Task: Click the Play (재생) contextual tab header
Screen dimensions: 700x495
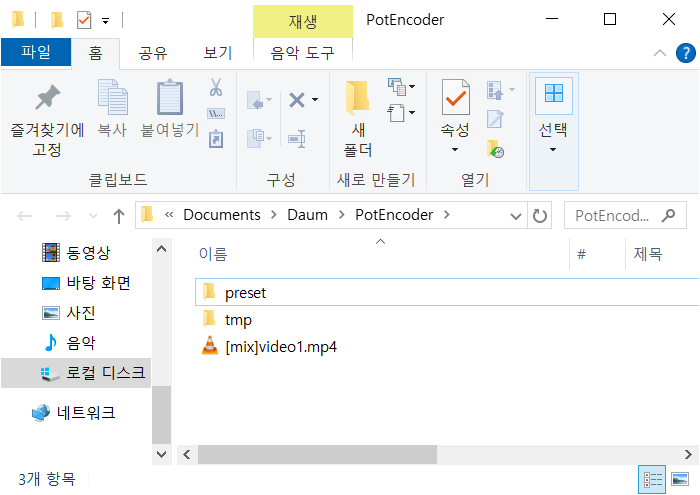Action: [303, 21]
